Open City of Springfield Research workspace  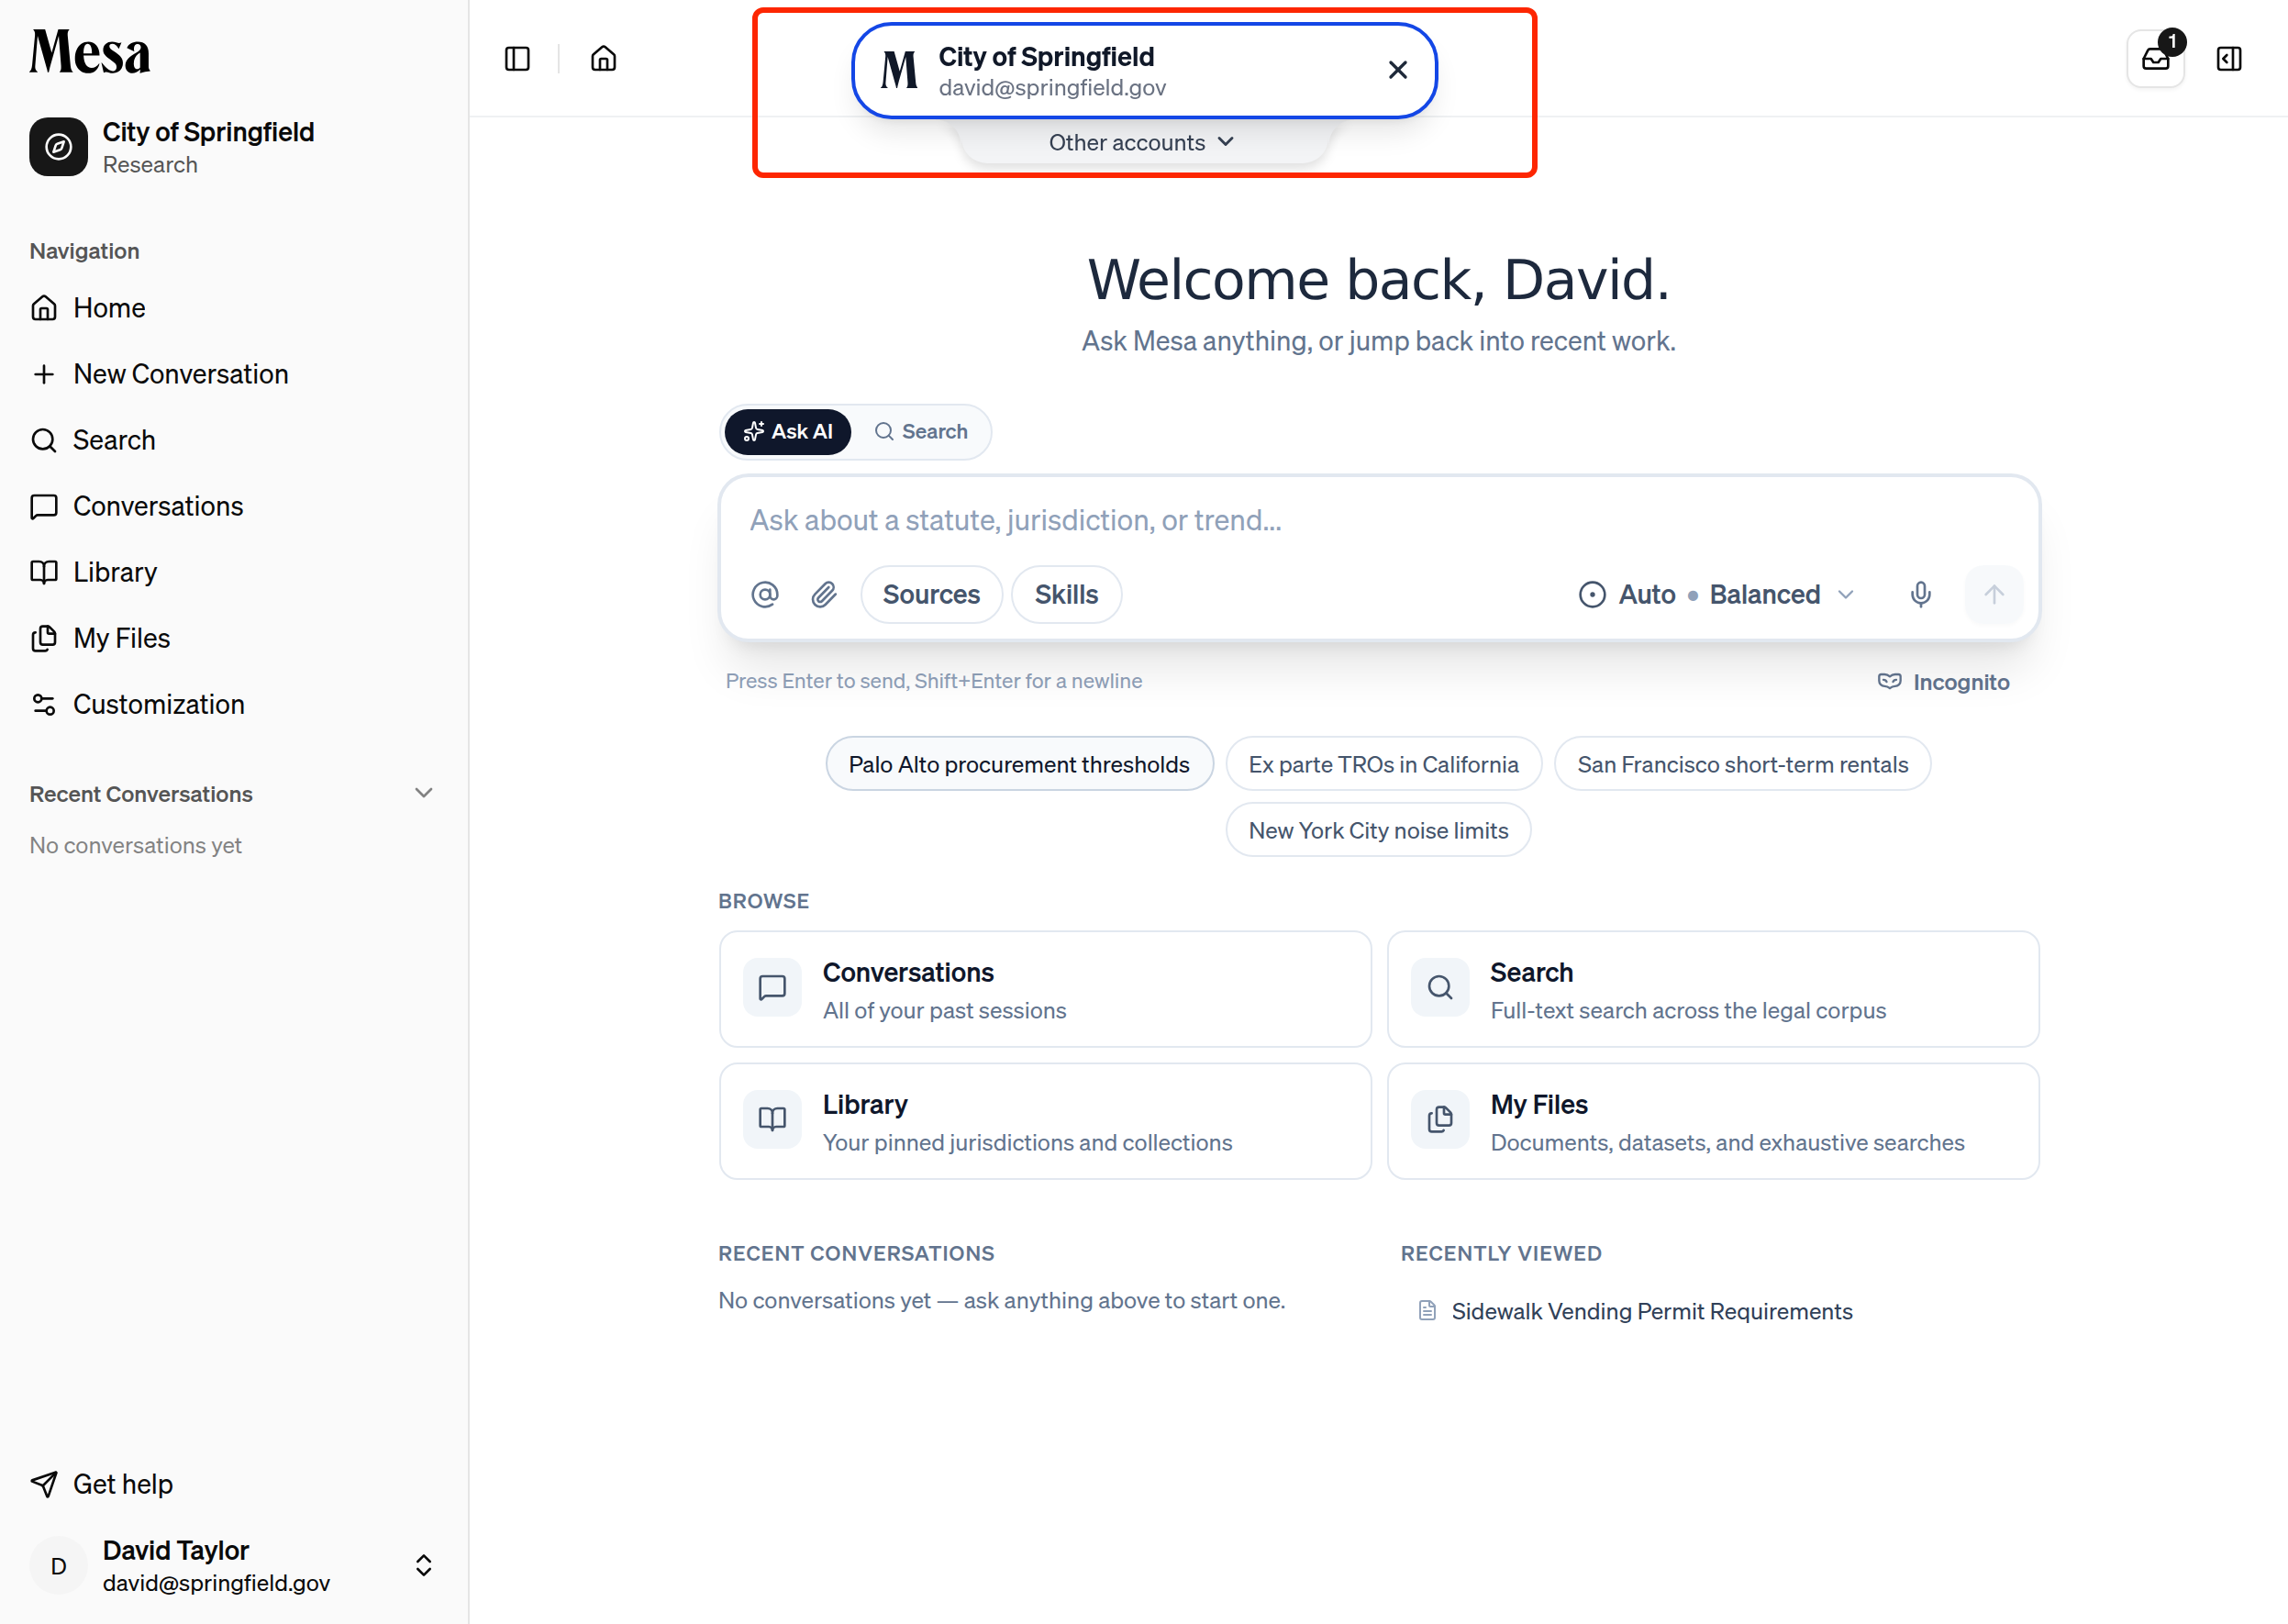(x=234, y=147)
